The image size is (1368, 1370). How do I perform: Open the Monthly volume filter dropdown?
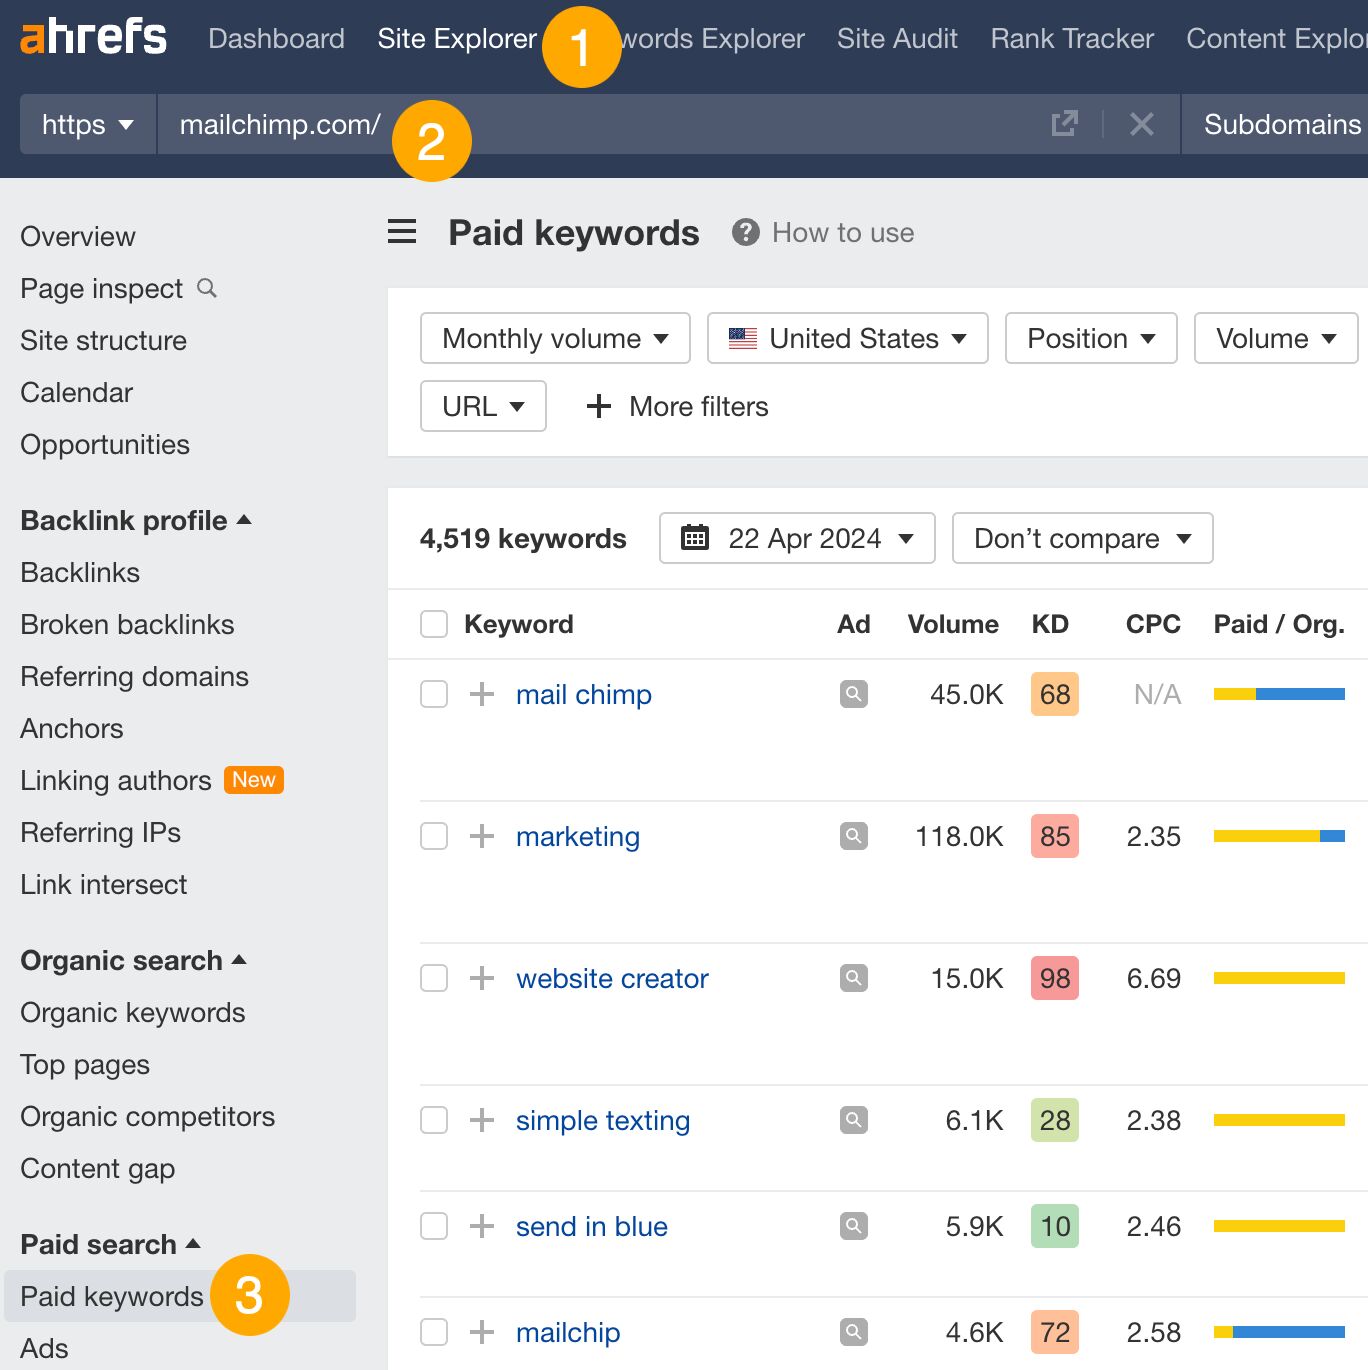pyautogui.click(x=554, y=338)
